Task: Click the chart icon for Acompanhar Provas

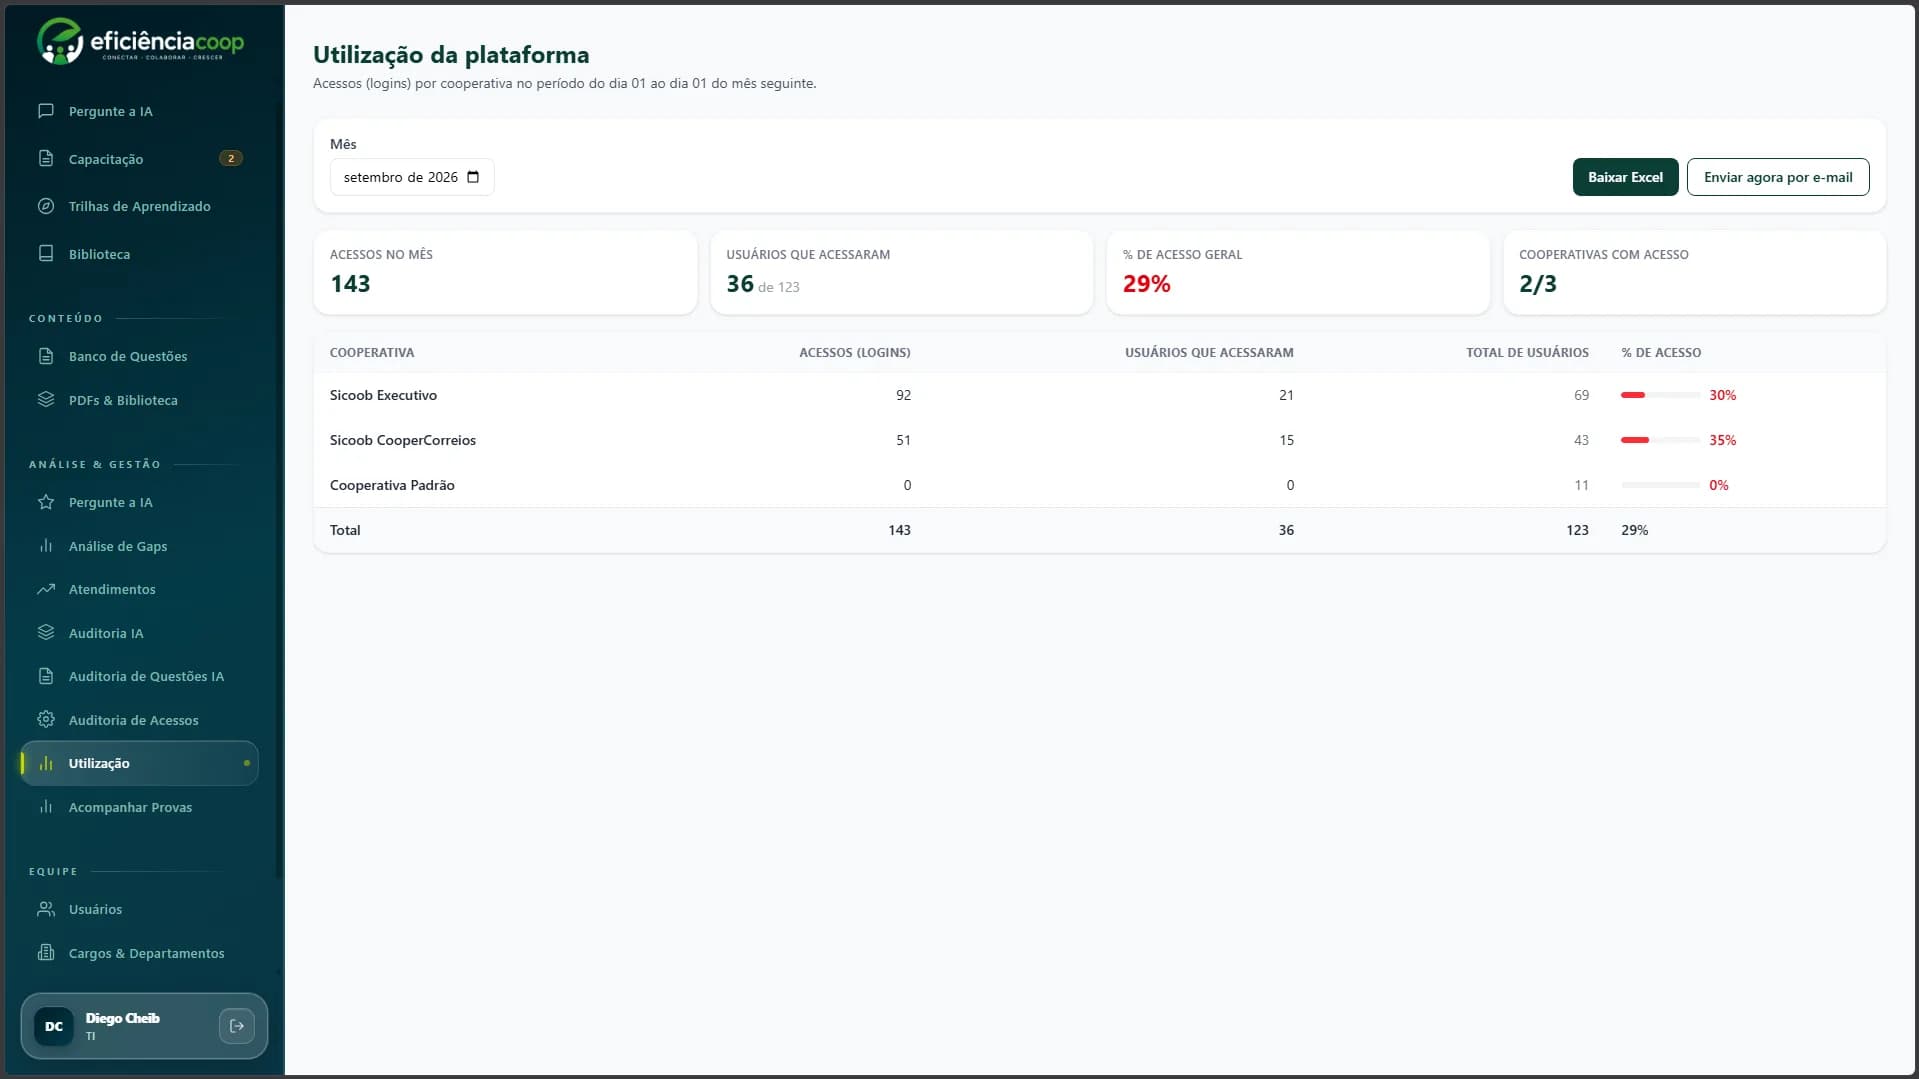Action: pos(46,807)
